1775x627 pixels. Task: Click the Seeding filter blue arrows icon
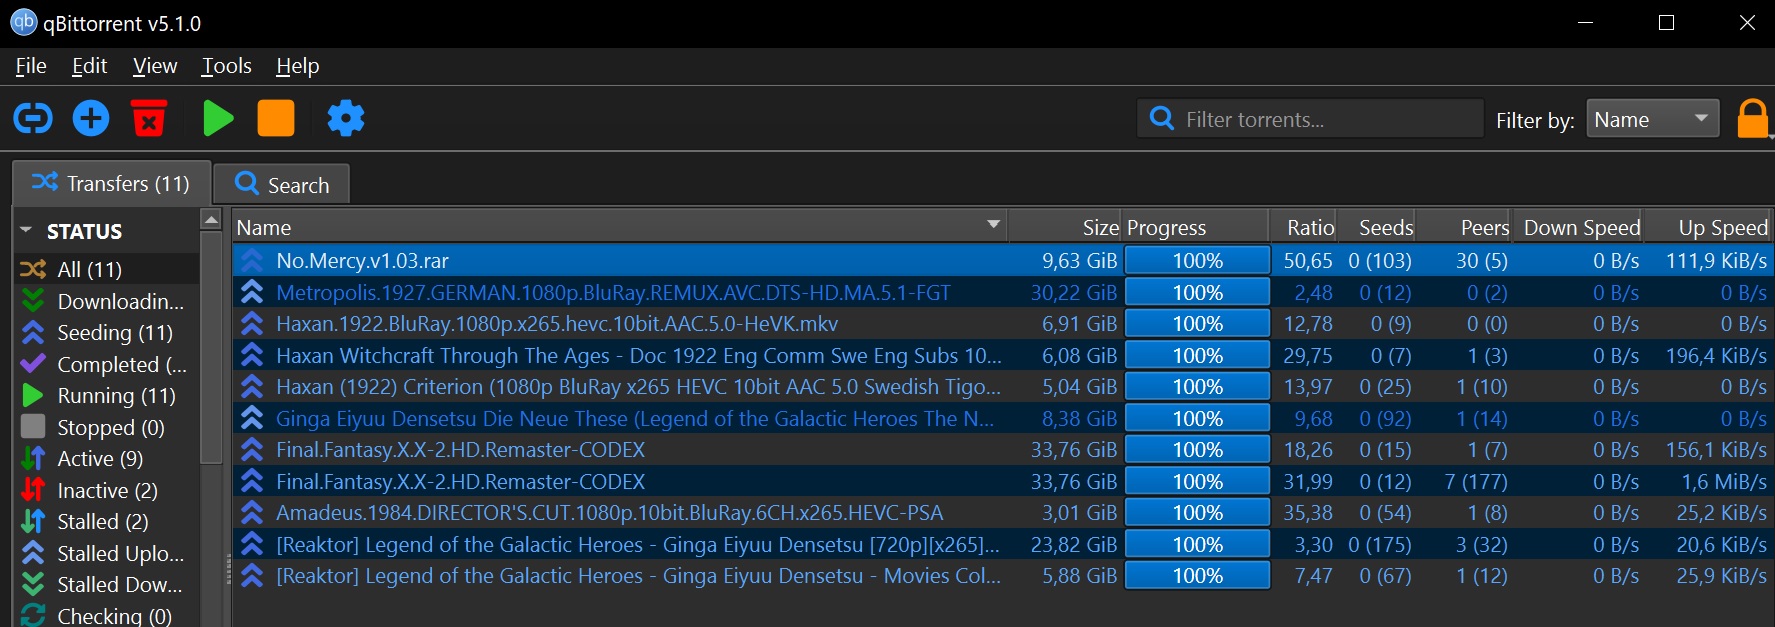(x=33, y=332)
